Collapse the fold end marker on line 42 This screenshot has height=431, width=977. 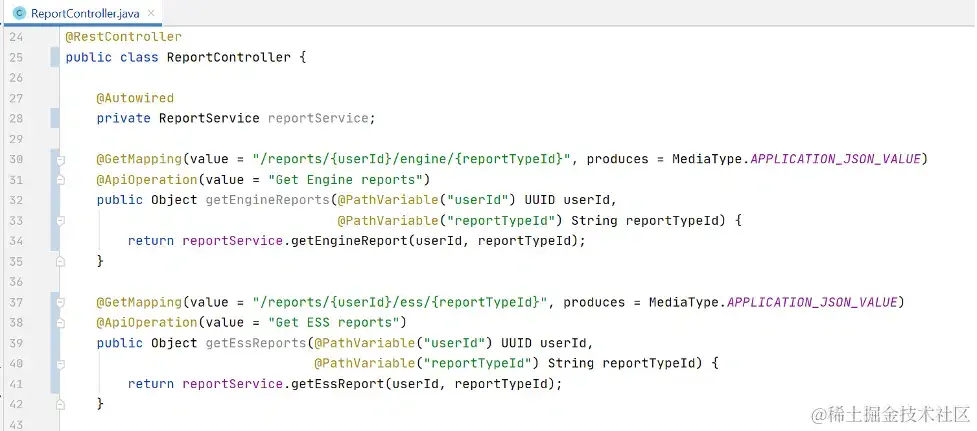coord(60,405)
